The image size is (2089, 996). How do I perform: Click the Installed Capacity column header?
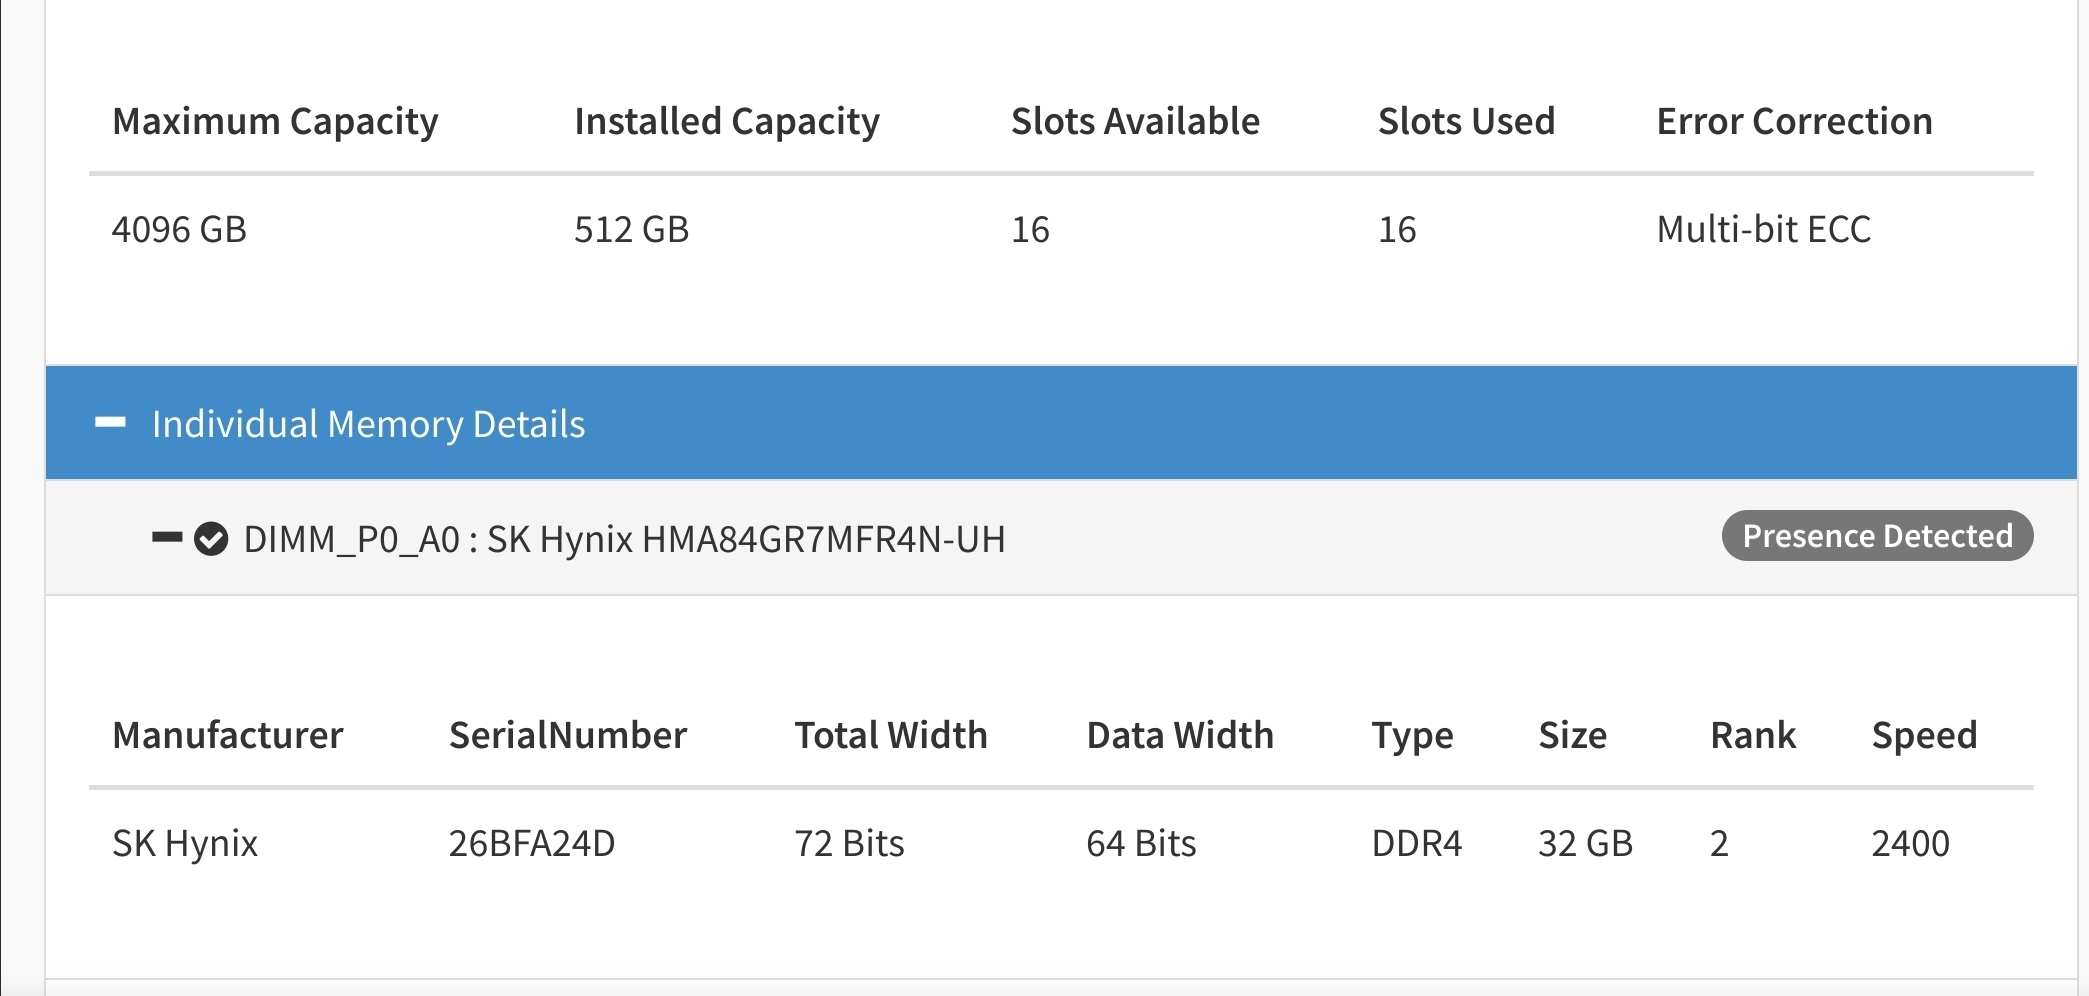[726, 121]
